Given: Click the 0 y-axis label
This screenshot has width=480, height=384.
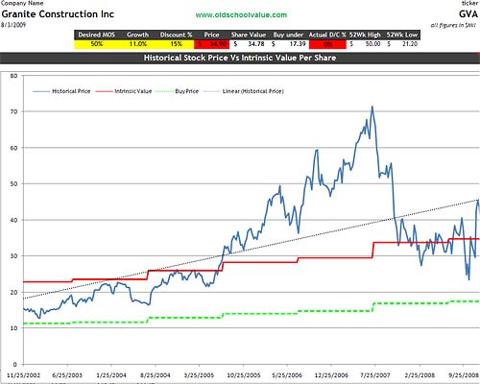Looking at the screenshot, I should [15, 364].
